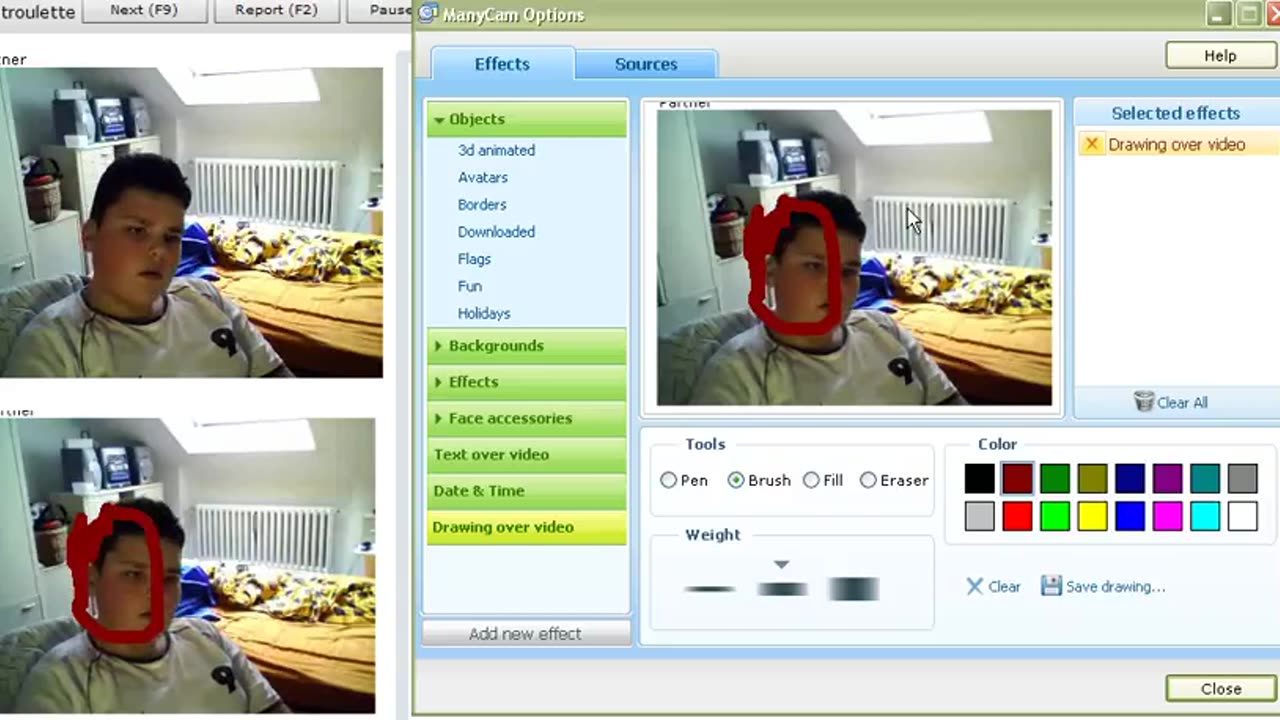
Task: Pick the bright green color swatch
Action: tap(1055, 516)
